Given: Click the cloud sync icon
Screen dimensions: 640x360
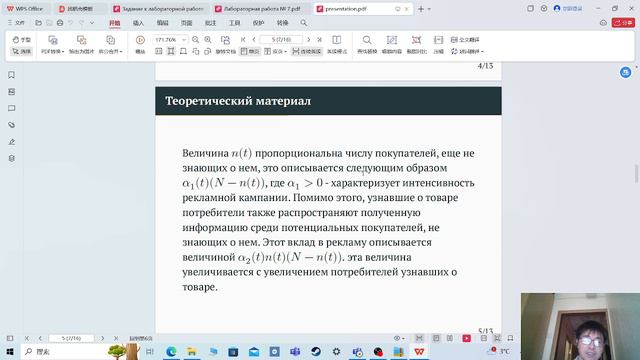Looking at the screenshot, I should (603, 23).
